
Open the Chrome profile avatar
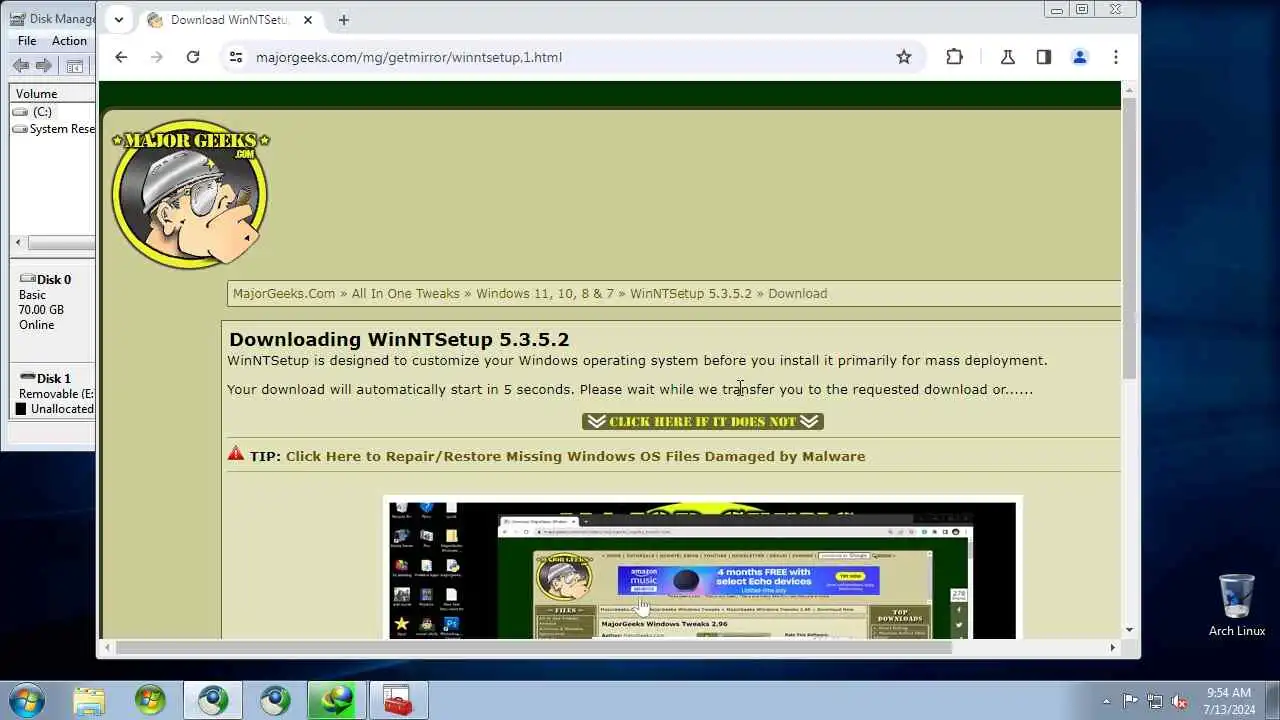pyautogui.click(x=1080, y=57)
